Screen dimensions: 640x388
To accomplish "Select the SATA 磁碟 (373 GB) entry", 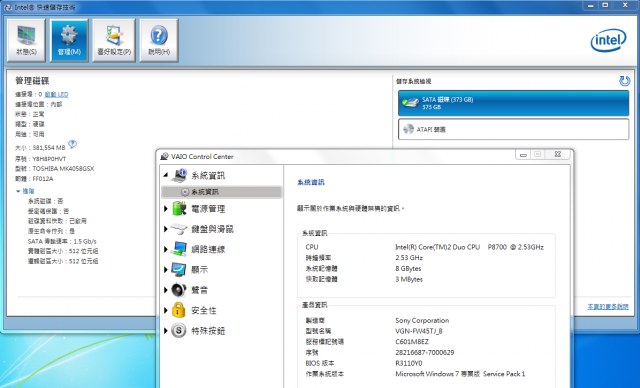I will [513, 103].
